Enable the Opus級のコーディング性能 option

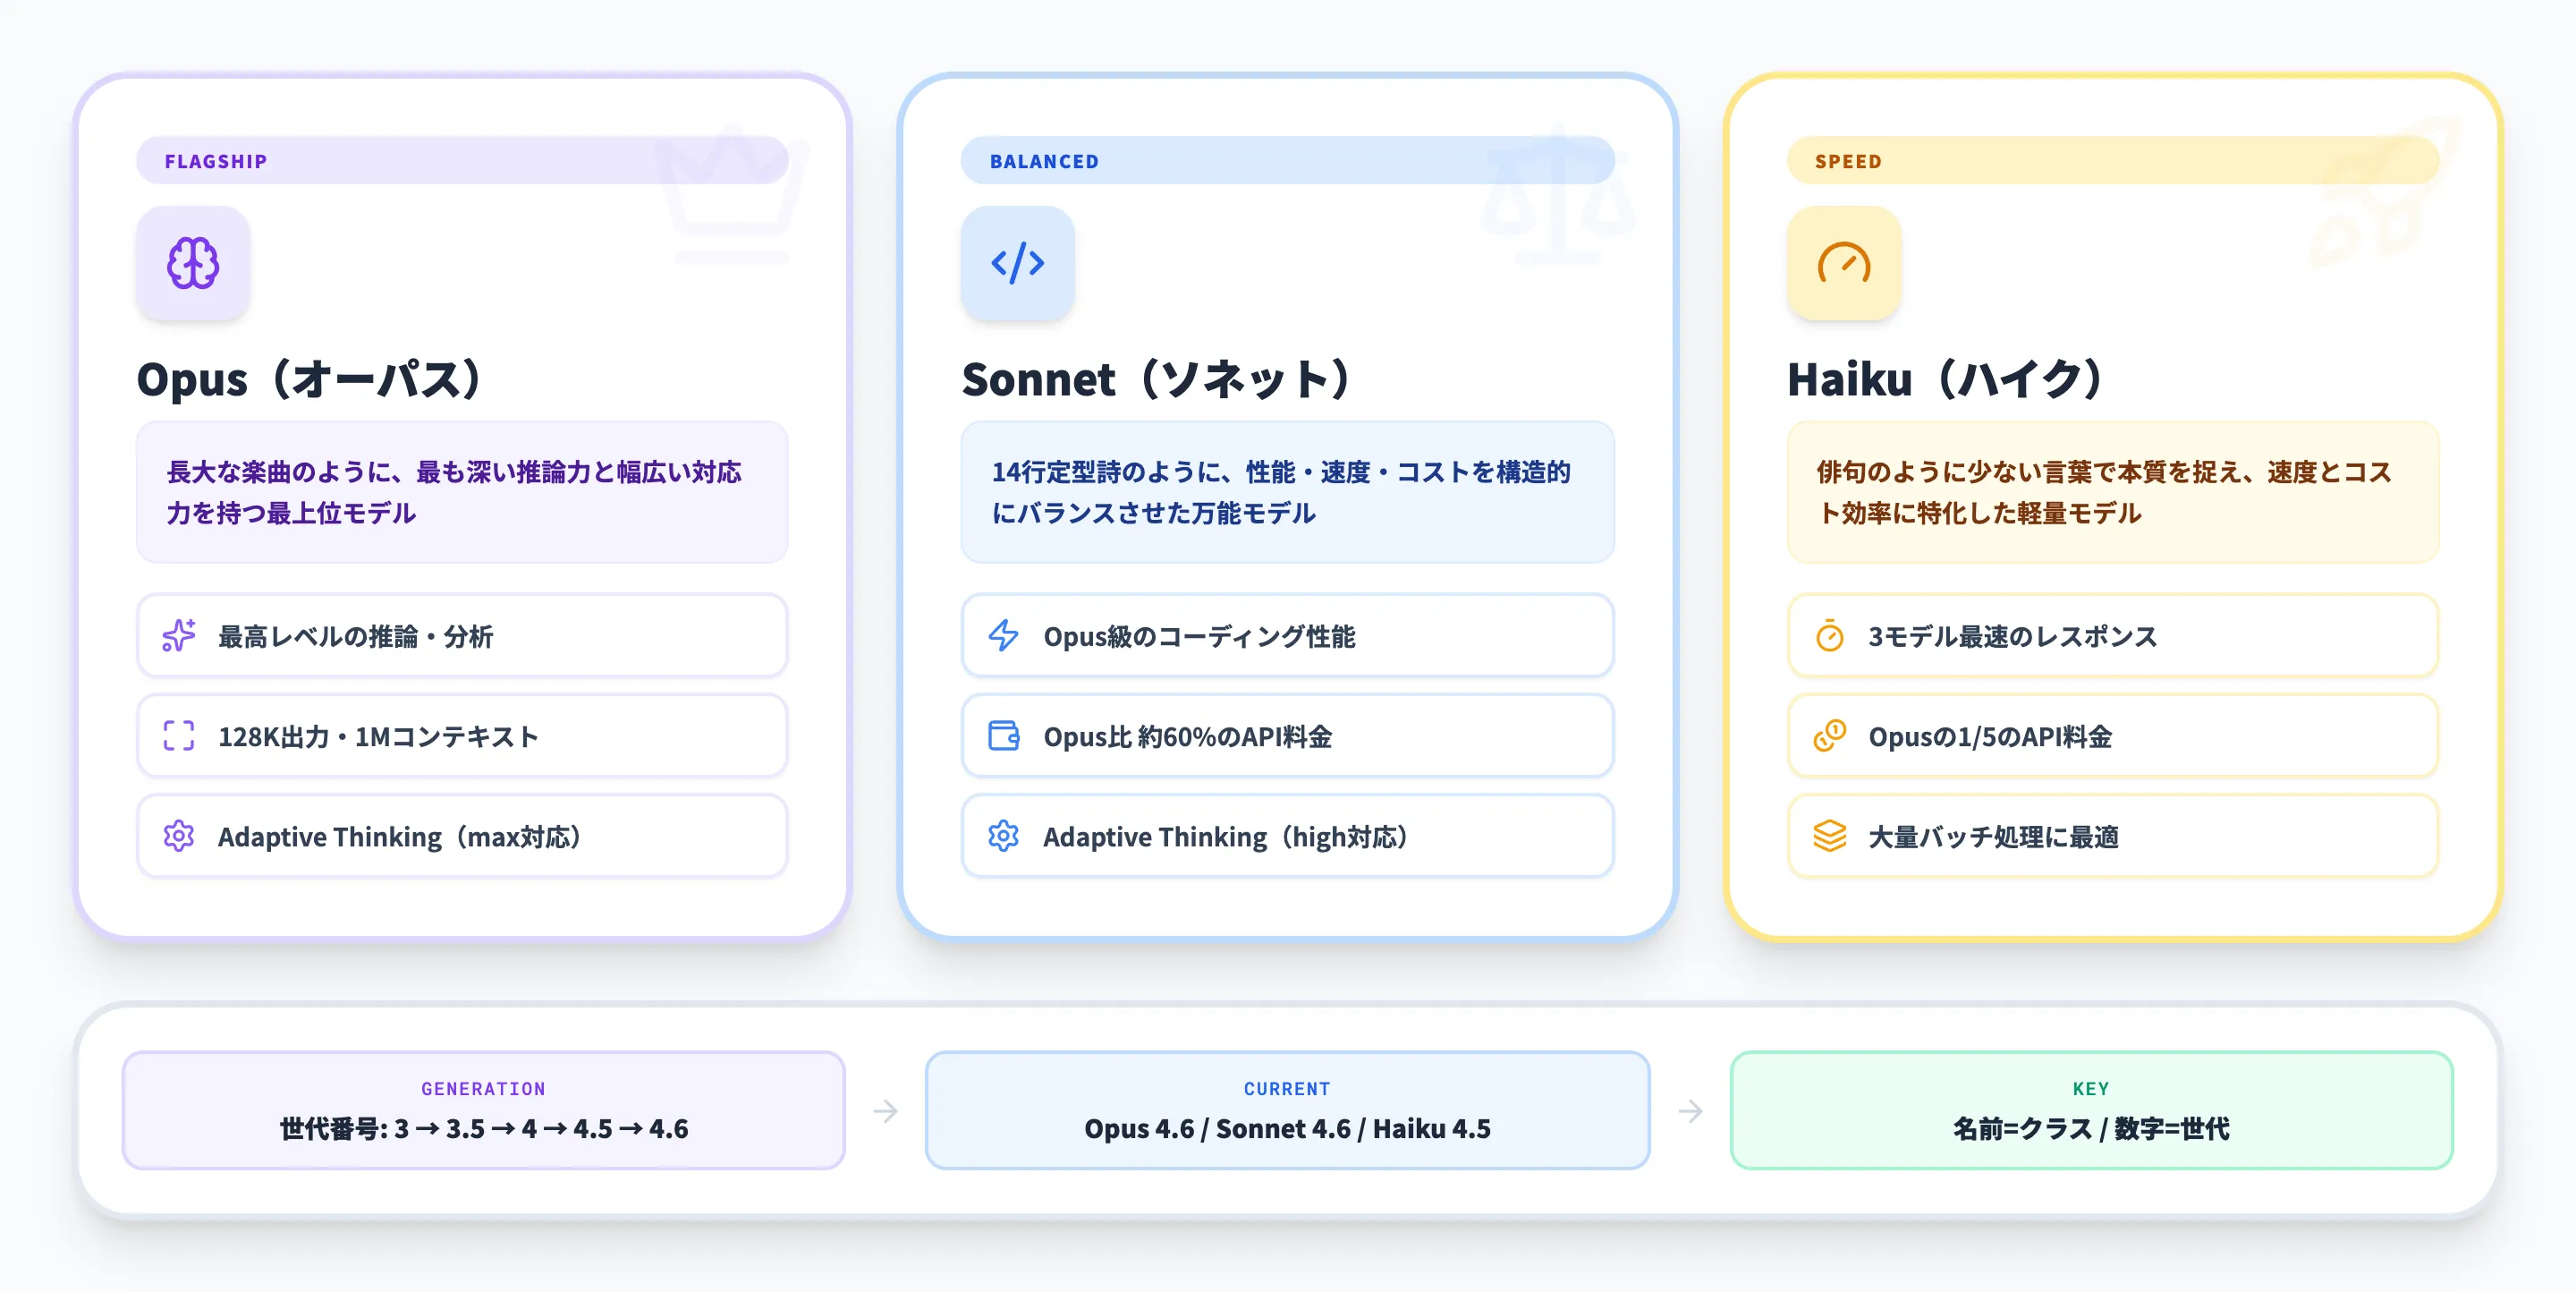pyautogui.click(x=1286, y=636)
